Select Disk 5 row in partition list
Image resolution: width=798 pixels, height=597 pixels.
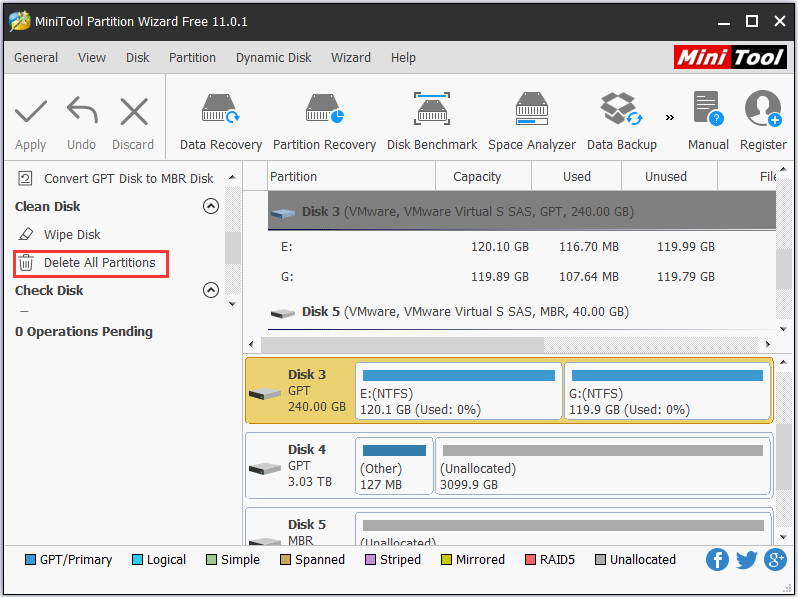coord(522,311)
